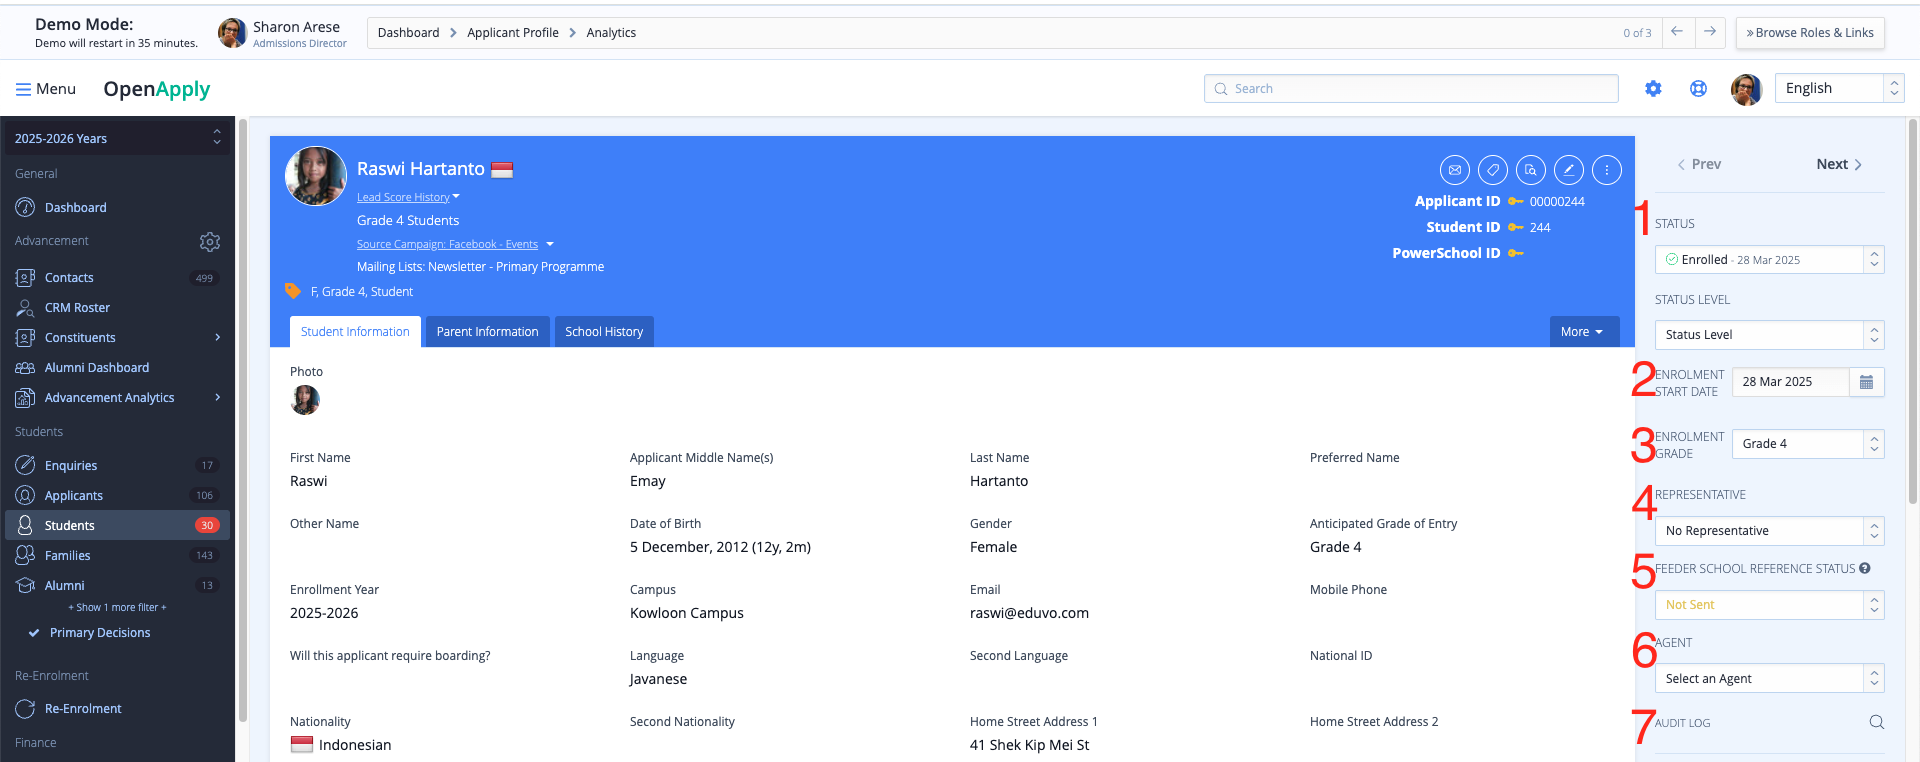This screenshot has height=762, width=1920.
Task: Toggle the Primary Decisions filter checkmark
Action: point(34,633)
